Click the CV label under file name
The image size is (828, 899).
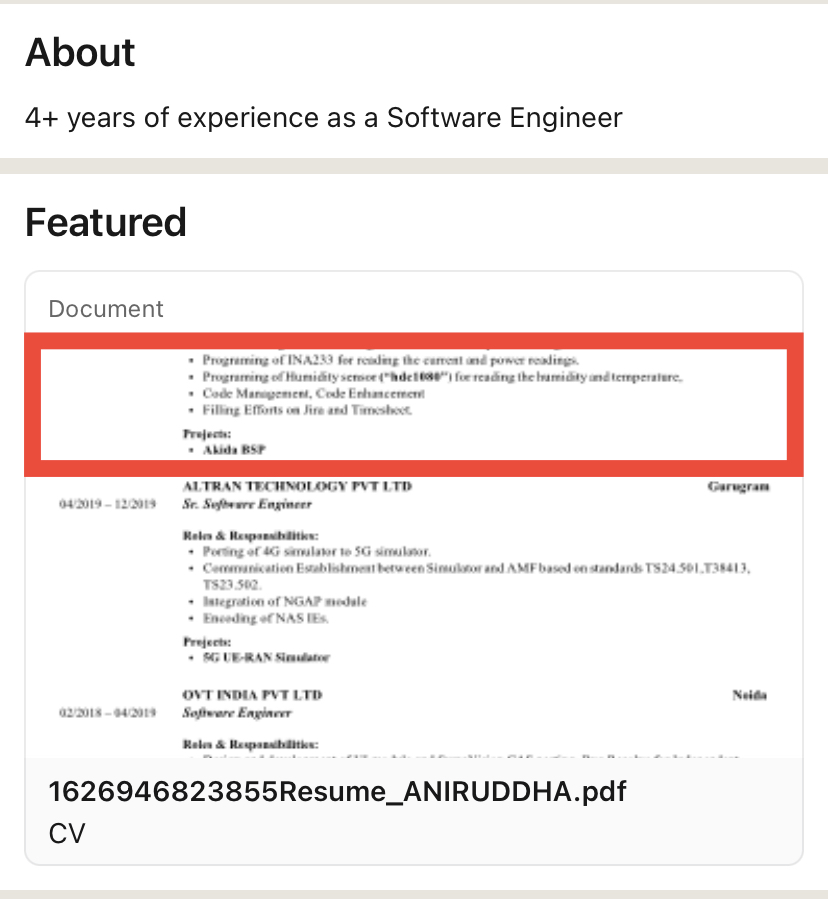[x=67, y=833]
